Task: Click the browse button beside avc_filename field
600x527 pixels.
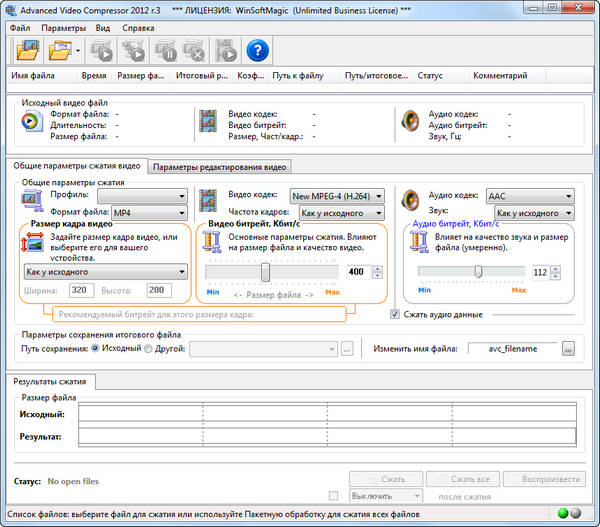Action: (x=568, y=349)
